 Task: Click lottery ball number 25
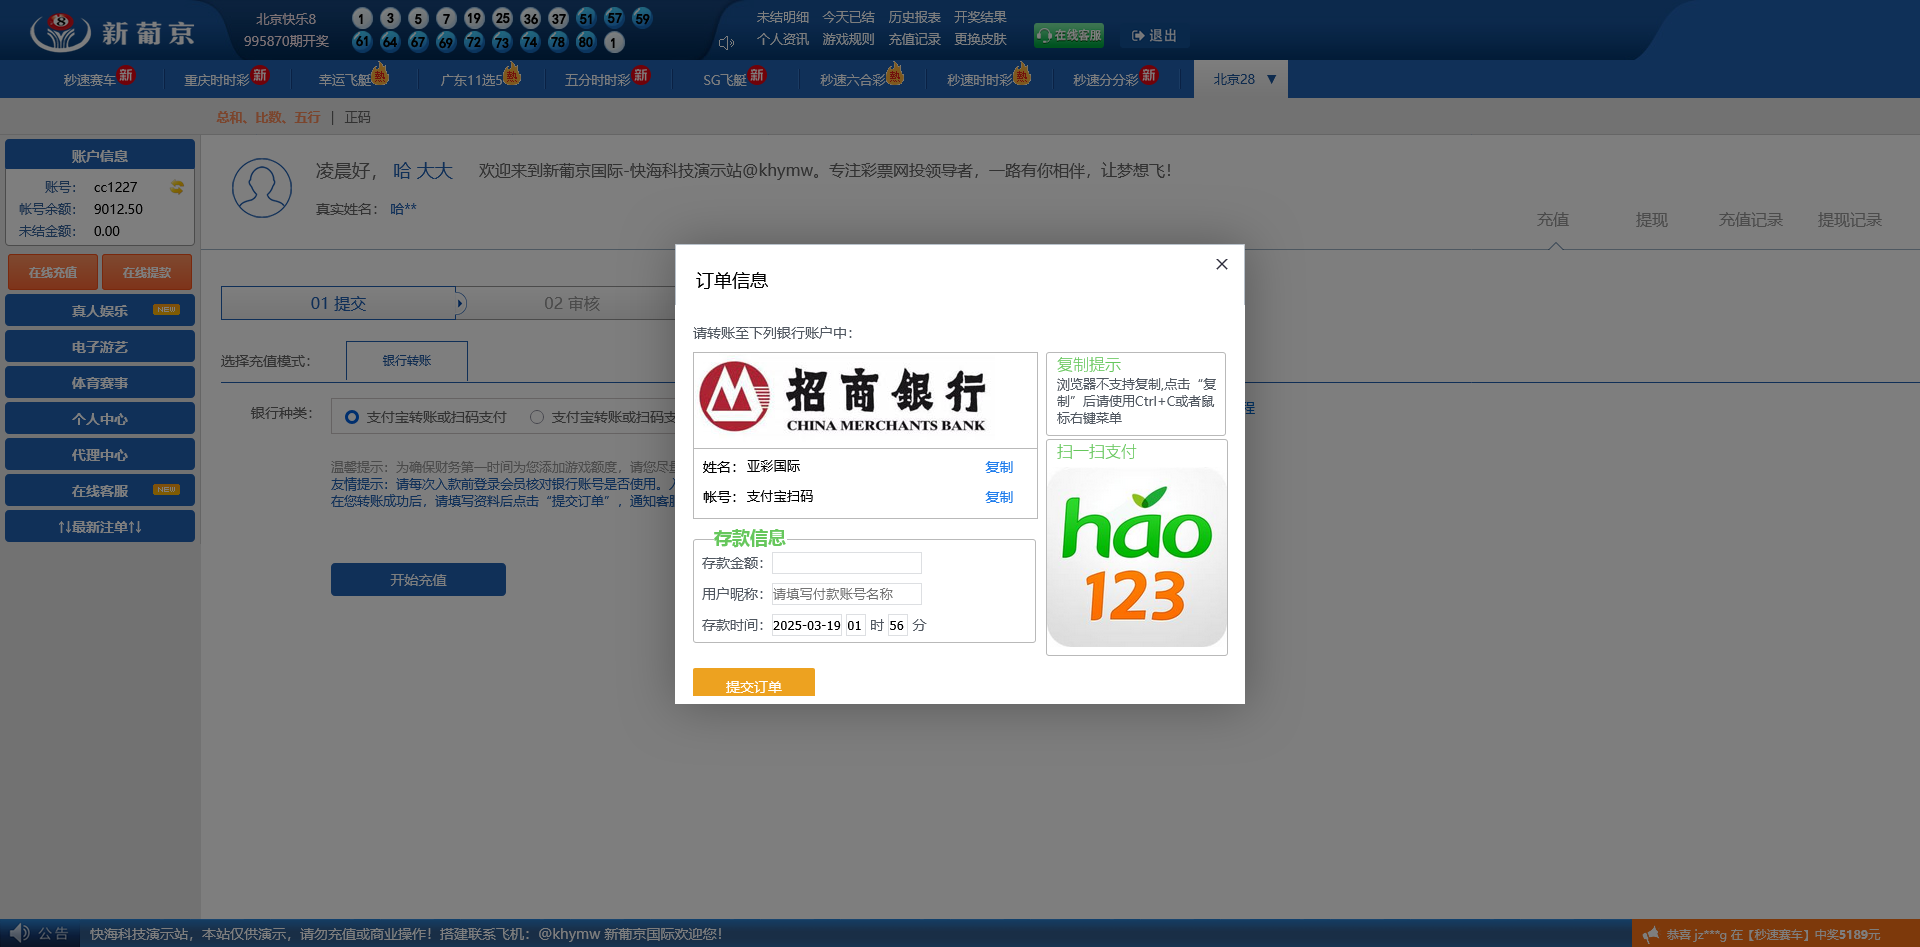(502, 18)
